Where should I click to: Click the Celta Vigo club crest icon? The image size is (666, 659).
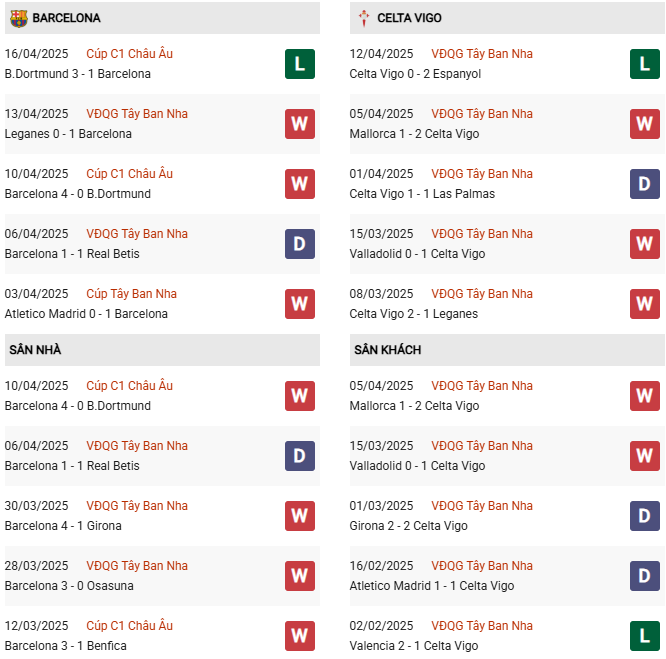pos(364,18)
